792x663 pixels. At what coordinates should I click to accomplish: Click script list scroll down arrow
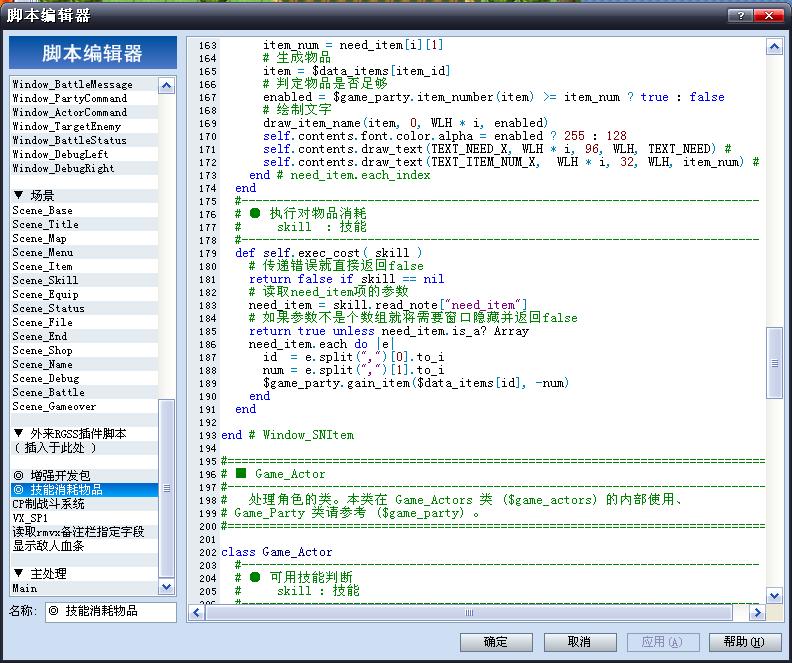(166, 587)
